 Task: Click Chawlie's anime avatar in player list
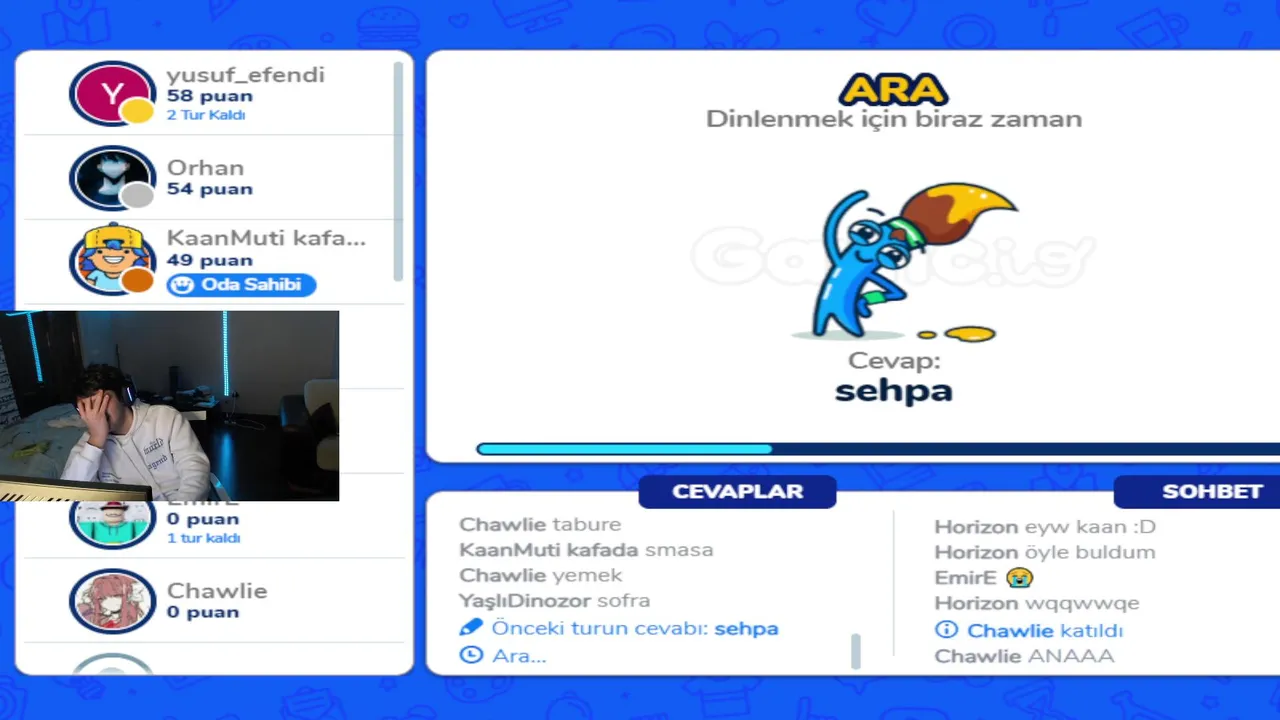pos(112,601)
